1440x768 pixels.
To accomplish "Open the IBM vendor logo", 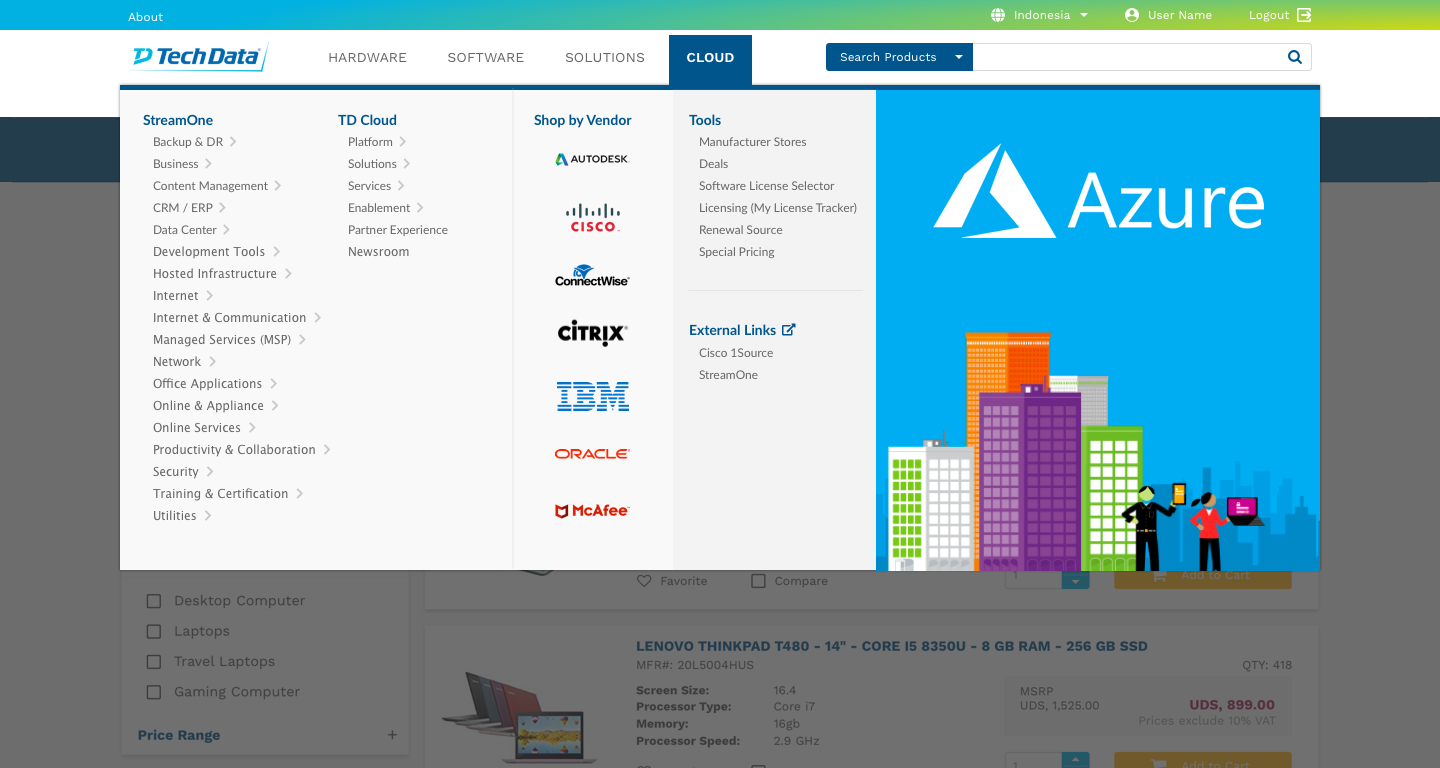I will pyautogui.click(x=592, y=396).
